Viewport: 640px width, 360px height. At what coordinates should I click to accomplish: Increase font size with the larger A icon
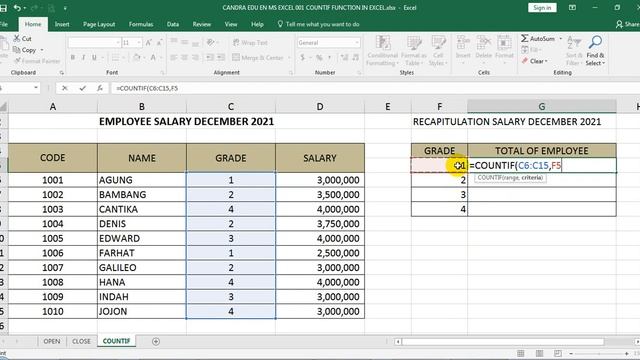149,42
